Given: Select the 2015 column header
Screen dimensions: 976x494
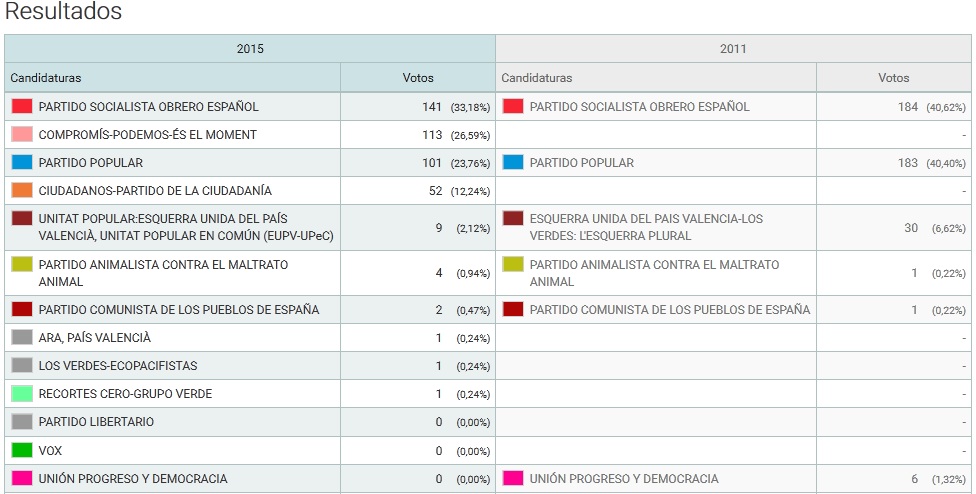Looking at the screenshot, I should click(x=250, y=49).
